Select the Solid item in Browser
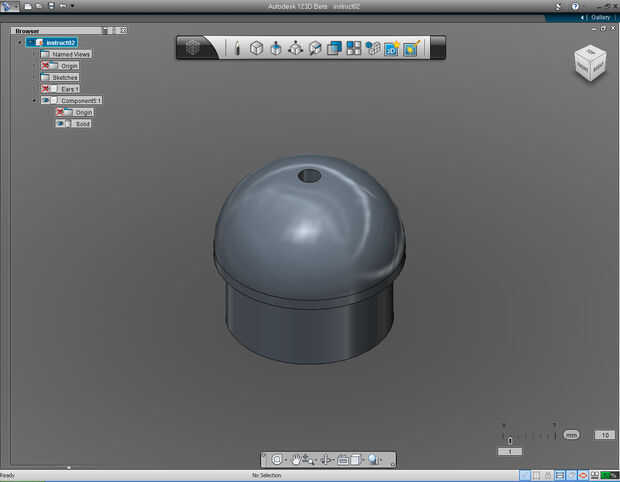 82,124
